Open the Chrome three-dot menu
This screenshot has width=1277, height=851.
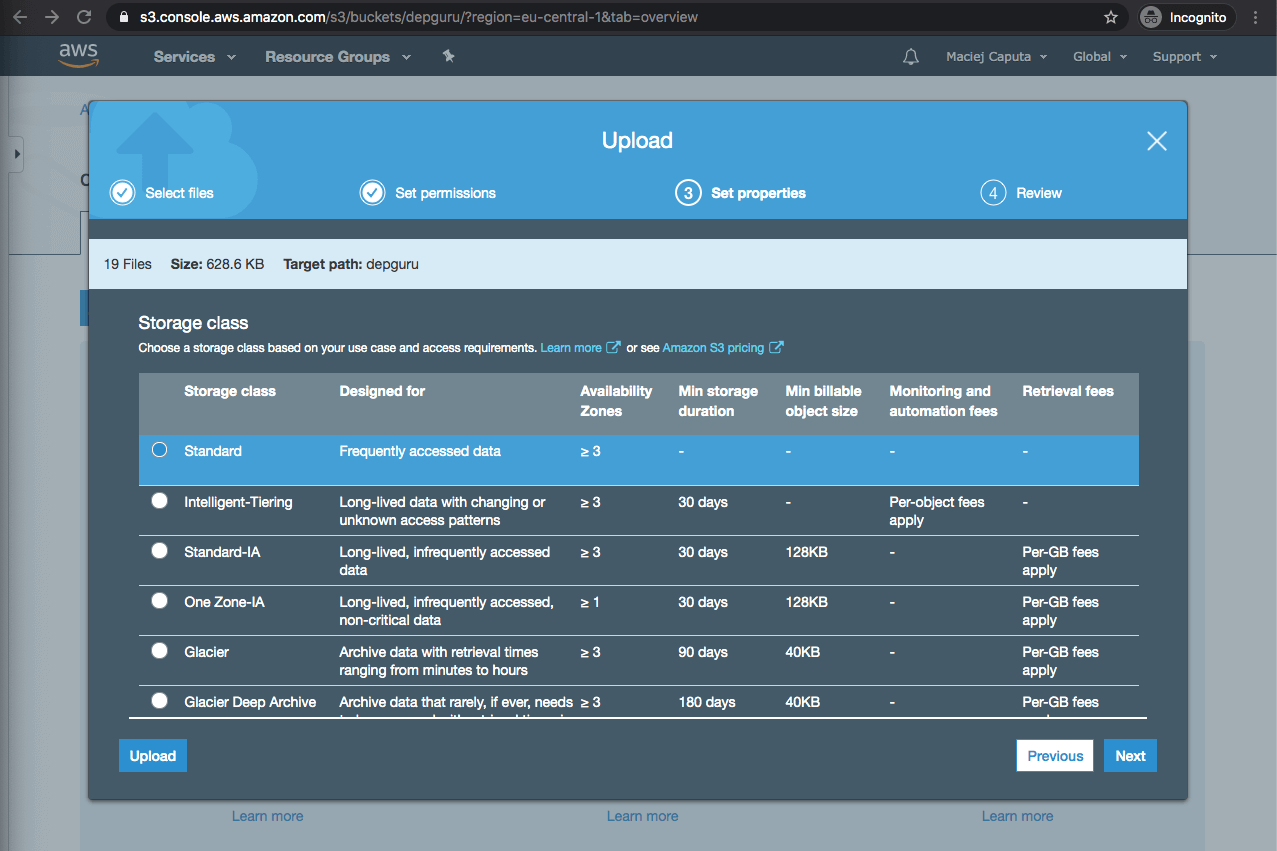click(x=1256, y=17)
